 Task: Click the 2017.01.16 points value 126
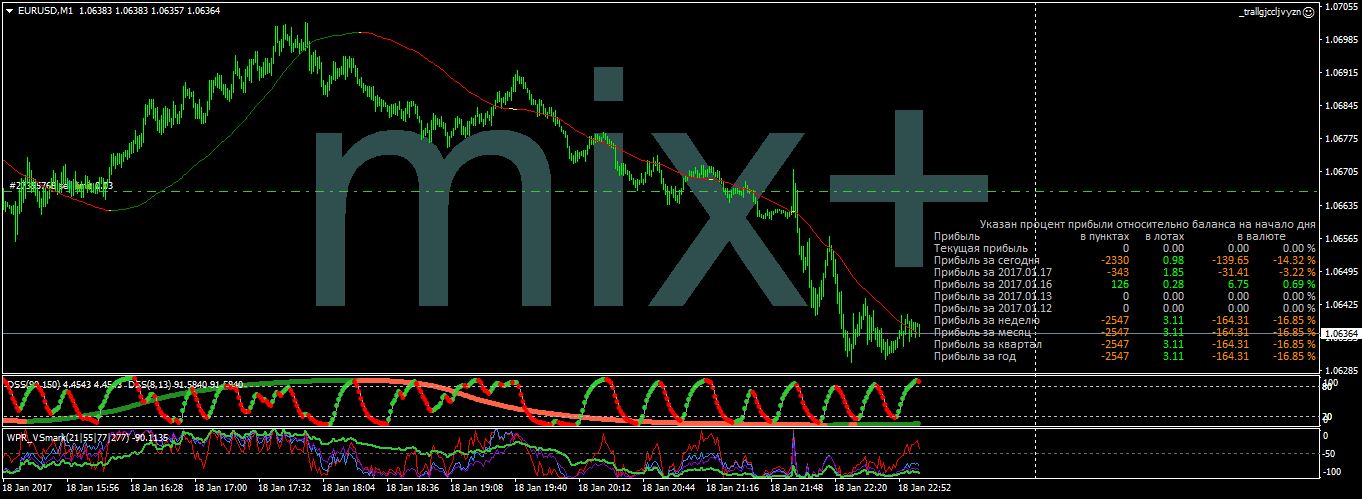[1120, 284]
